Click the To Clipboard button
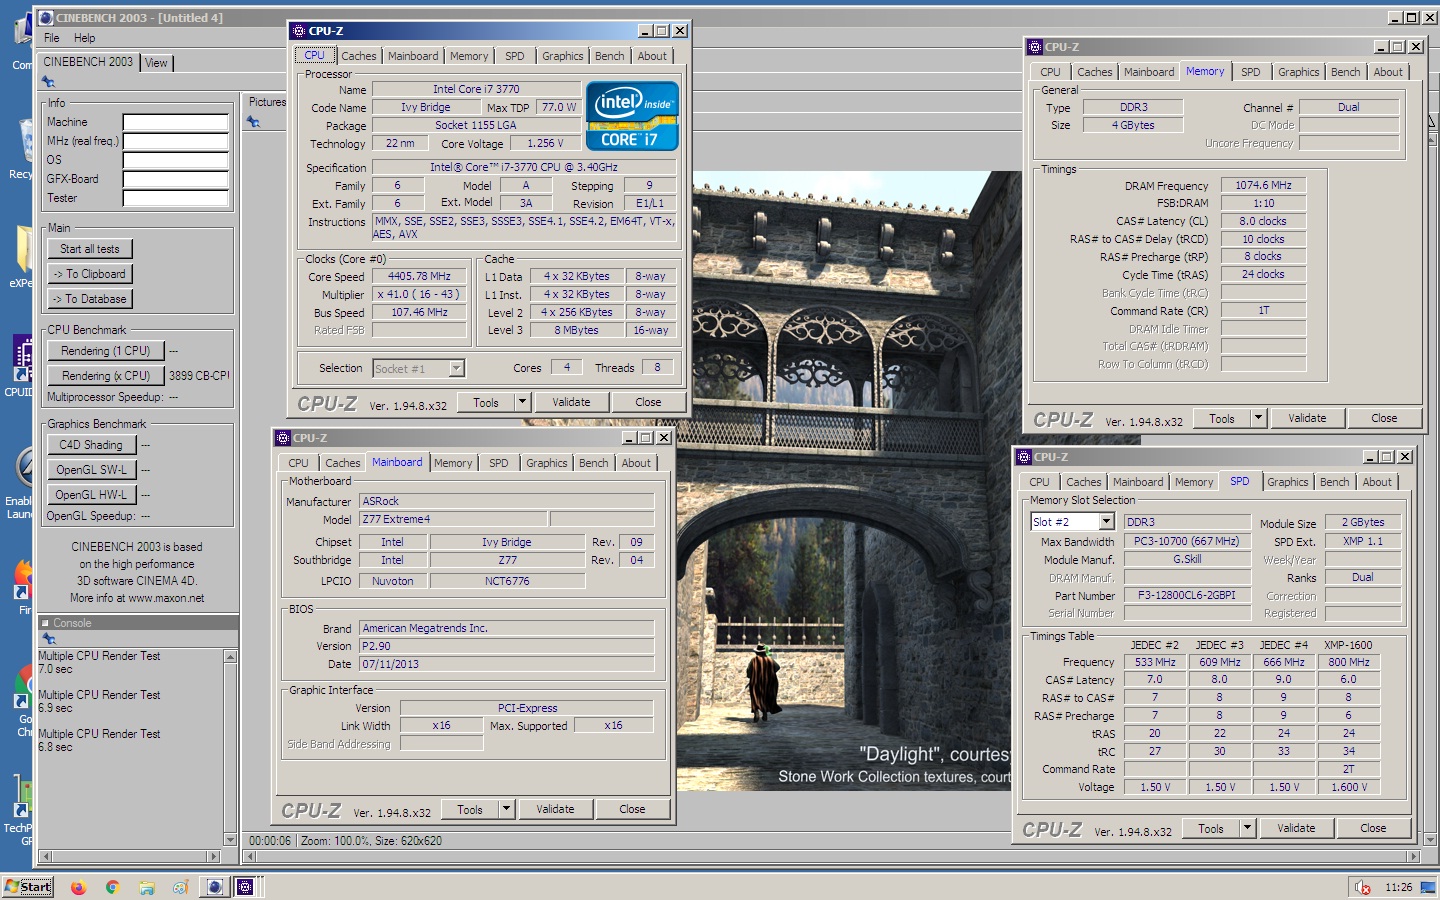The image size is (1440, 900). [90, 274]
